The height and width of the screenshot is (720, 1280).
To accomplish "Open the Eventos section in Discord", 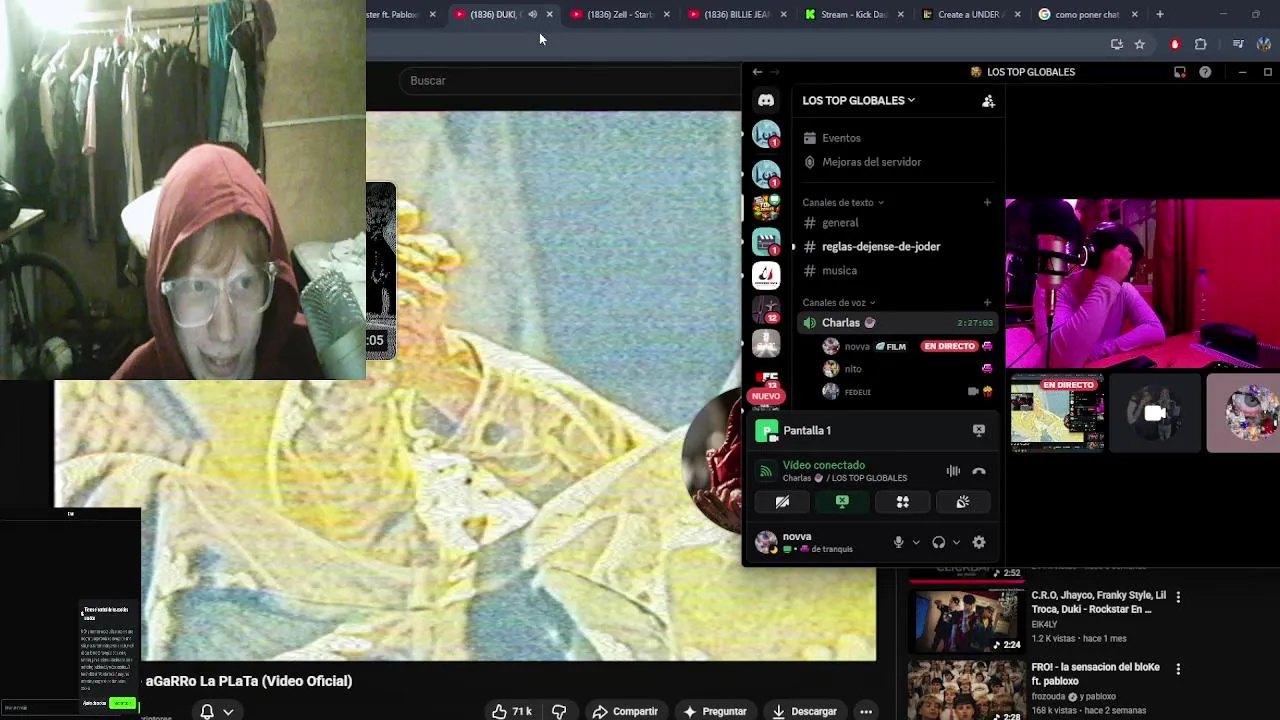I will [841, 138].
